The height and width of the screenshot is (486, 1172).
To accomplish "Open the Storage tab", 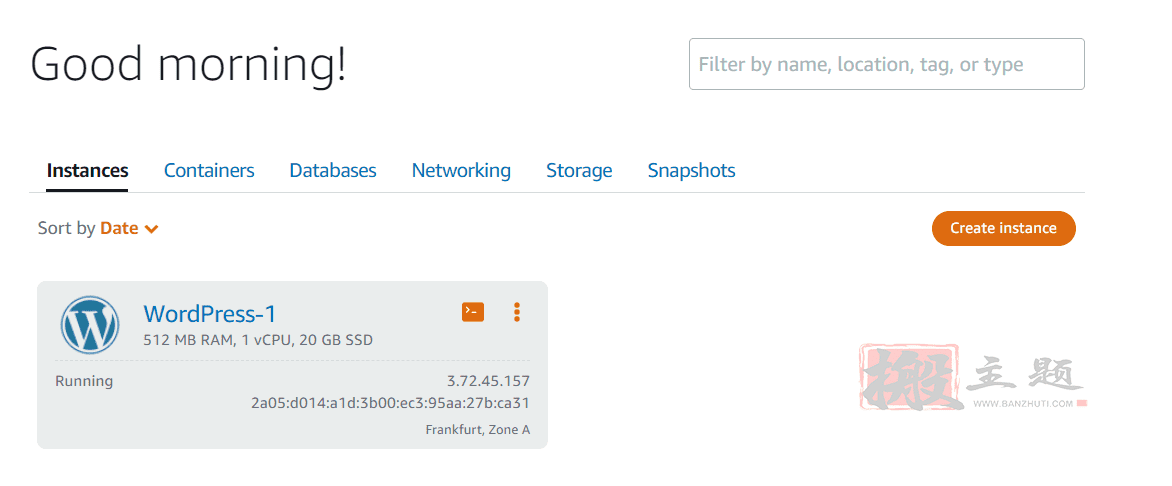I will pos(579,170).
